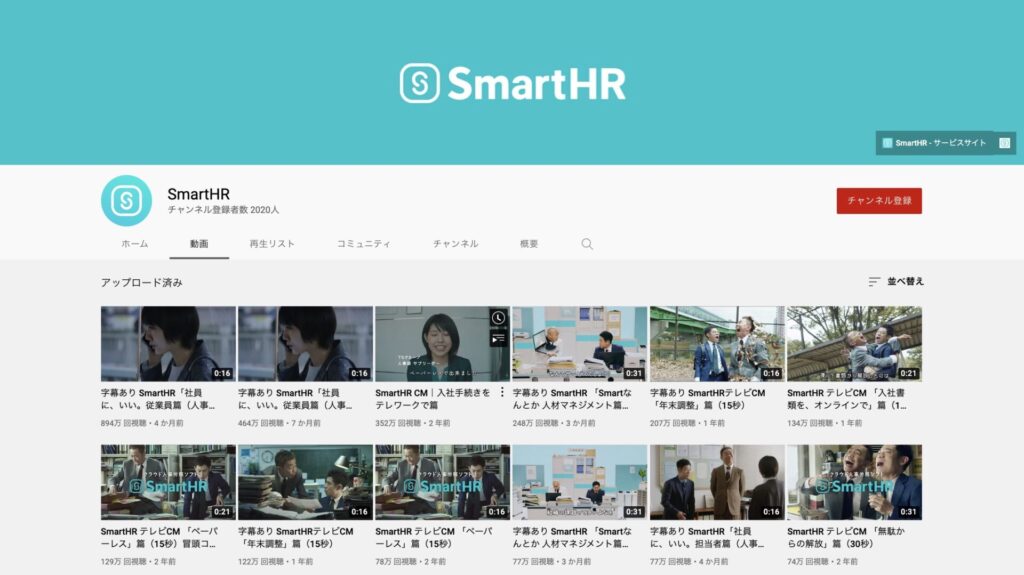Click the sort lines icon beside 並べ替え
Viewport: 1024px width, 575px height.
point(874,282)
